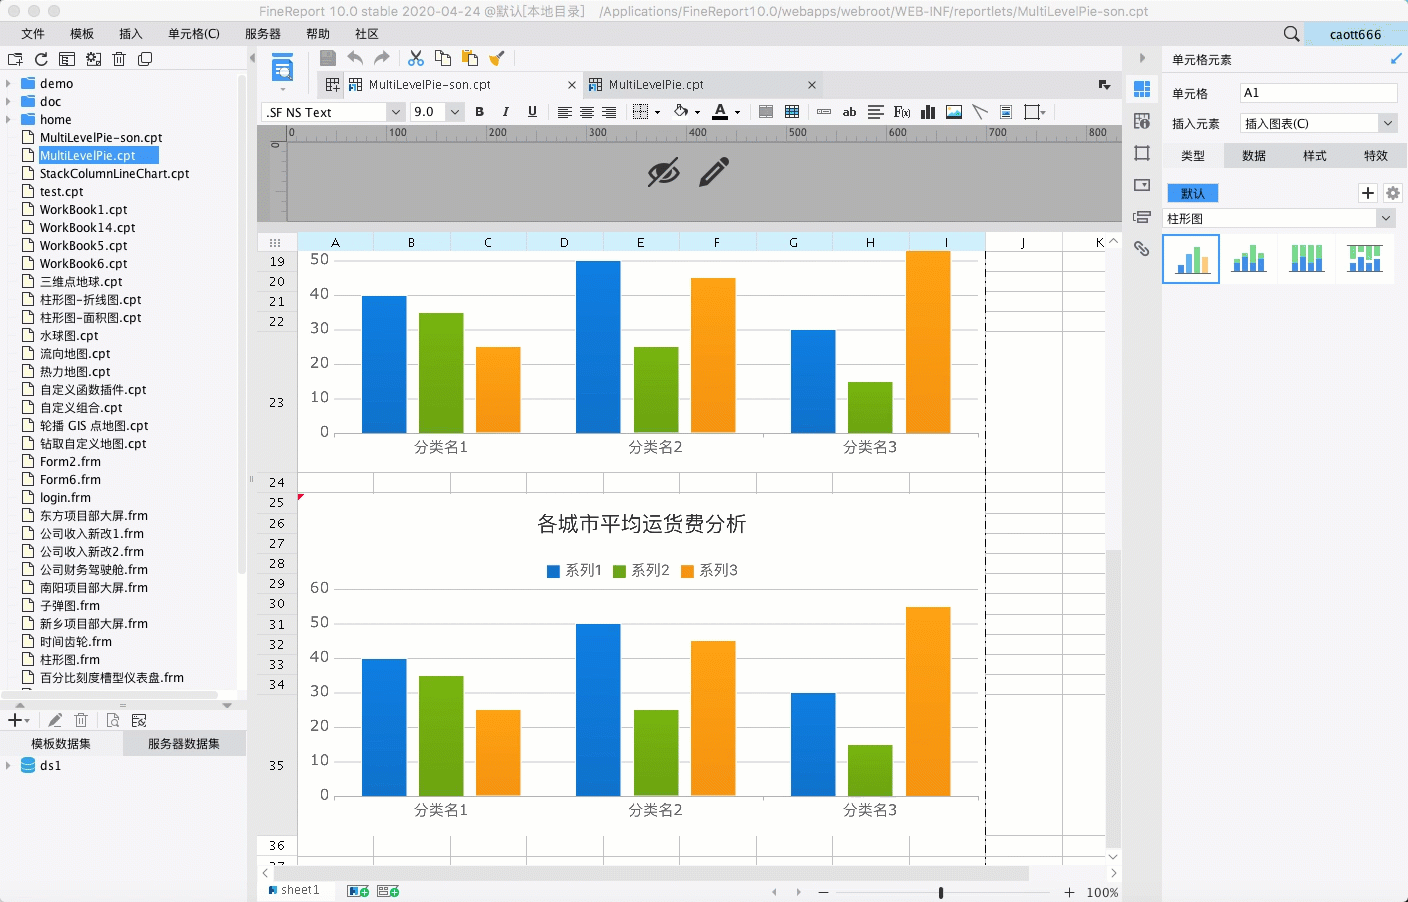The image size is (1408, 902).
Task: Open the cell element panel icon
Action: tap(1142, 89)
